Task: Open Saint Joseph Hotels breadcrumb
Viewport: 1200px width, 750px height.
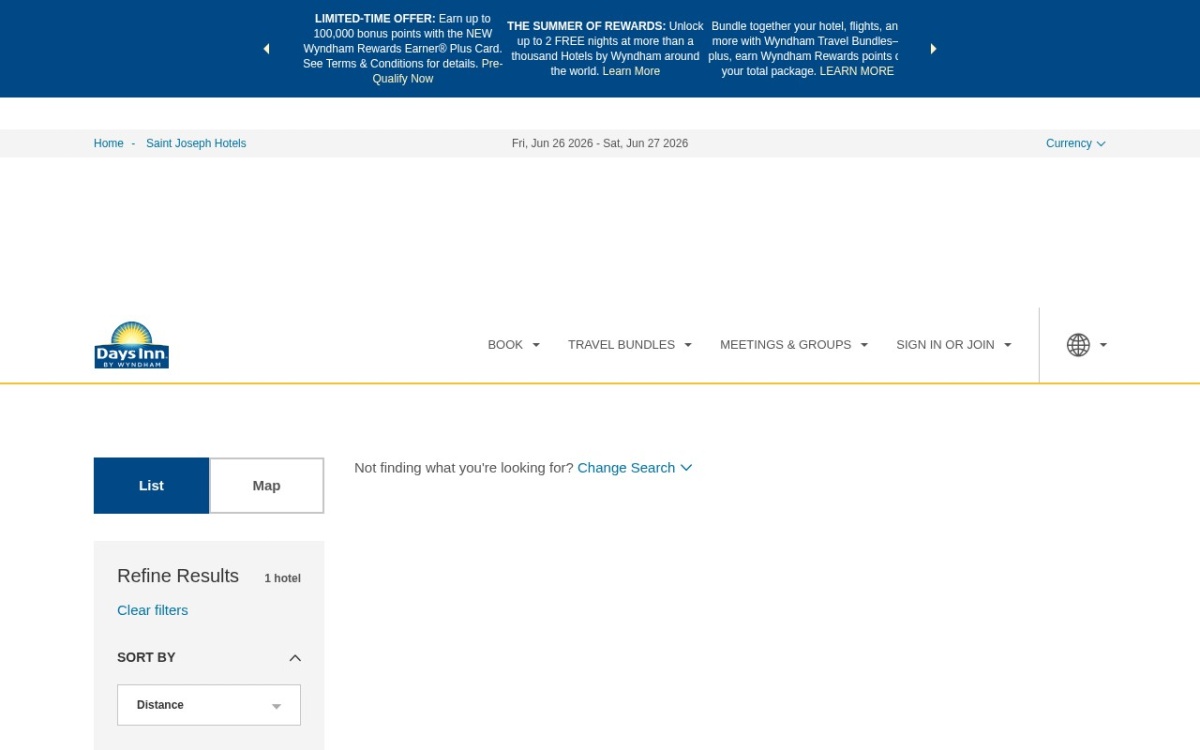Action: coord(196,143)
